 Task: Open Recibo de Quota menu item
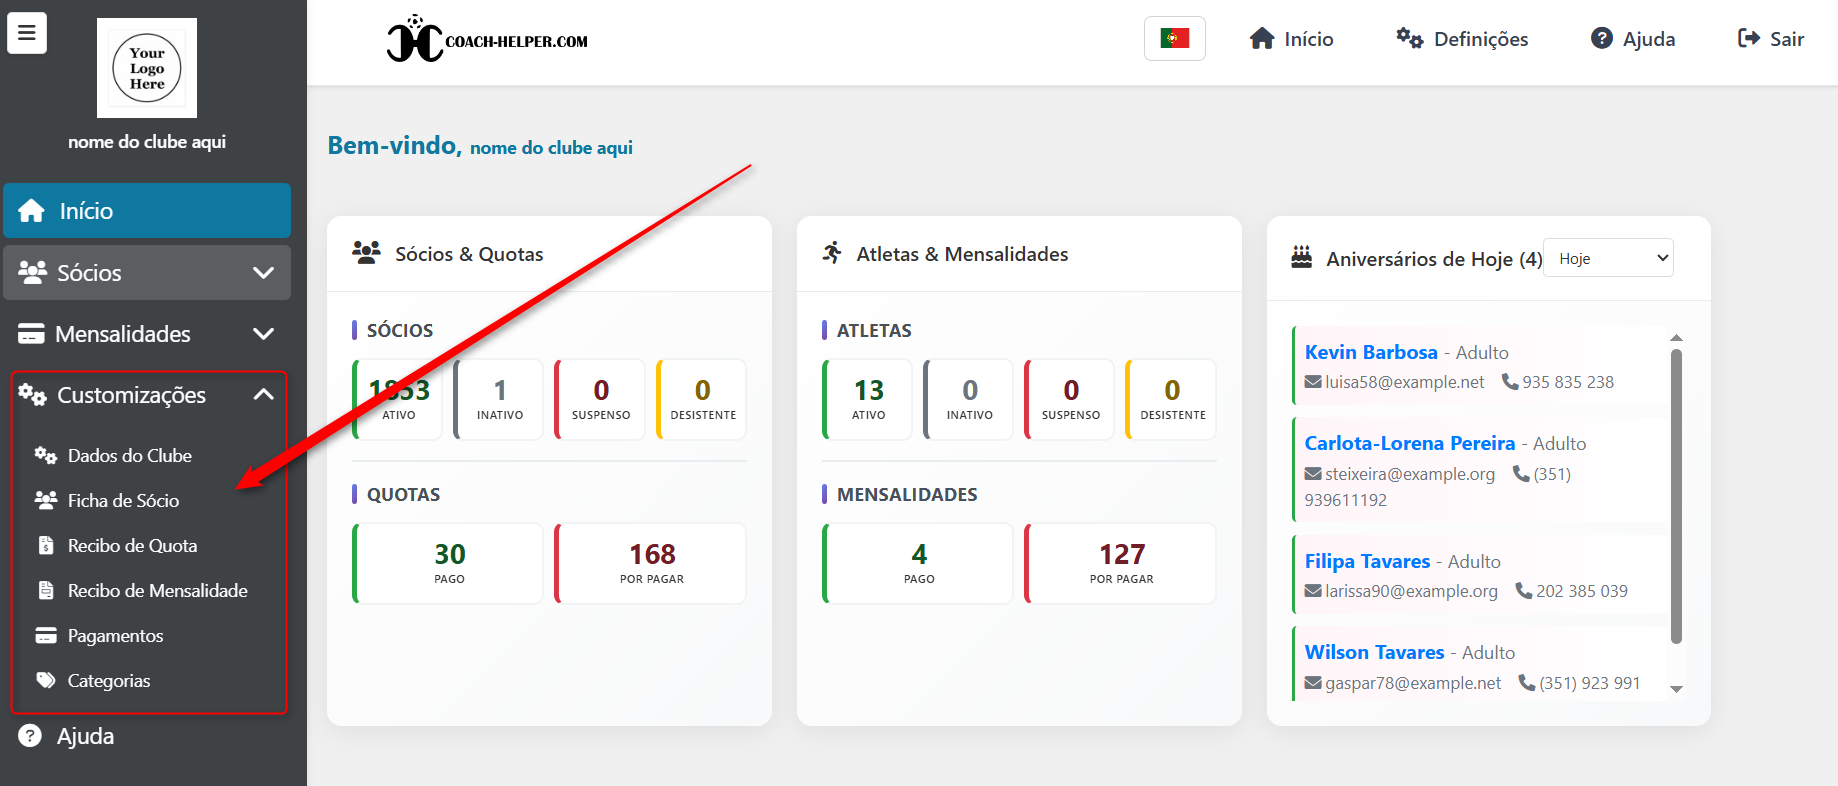[x=132, y=546]
